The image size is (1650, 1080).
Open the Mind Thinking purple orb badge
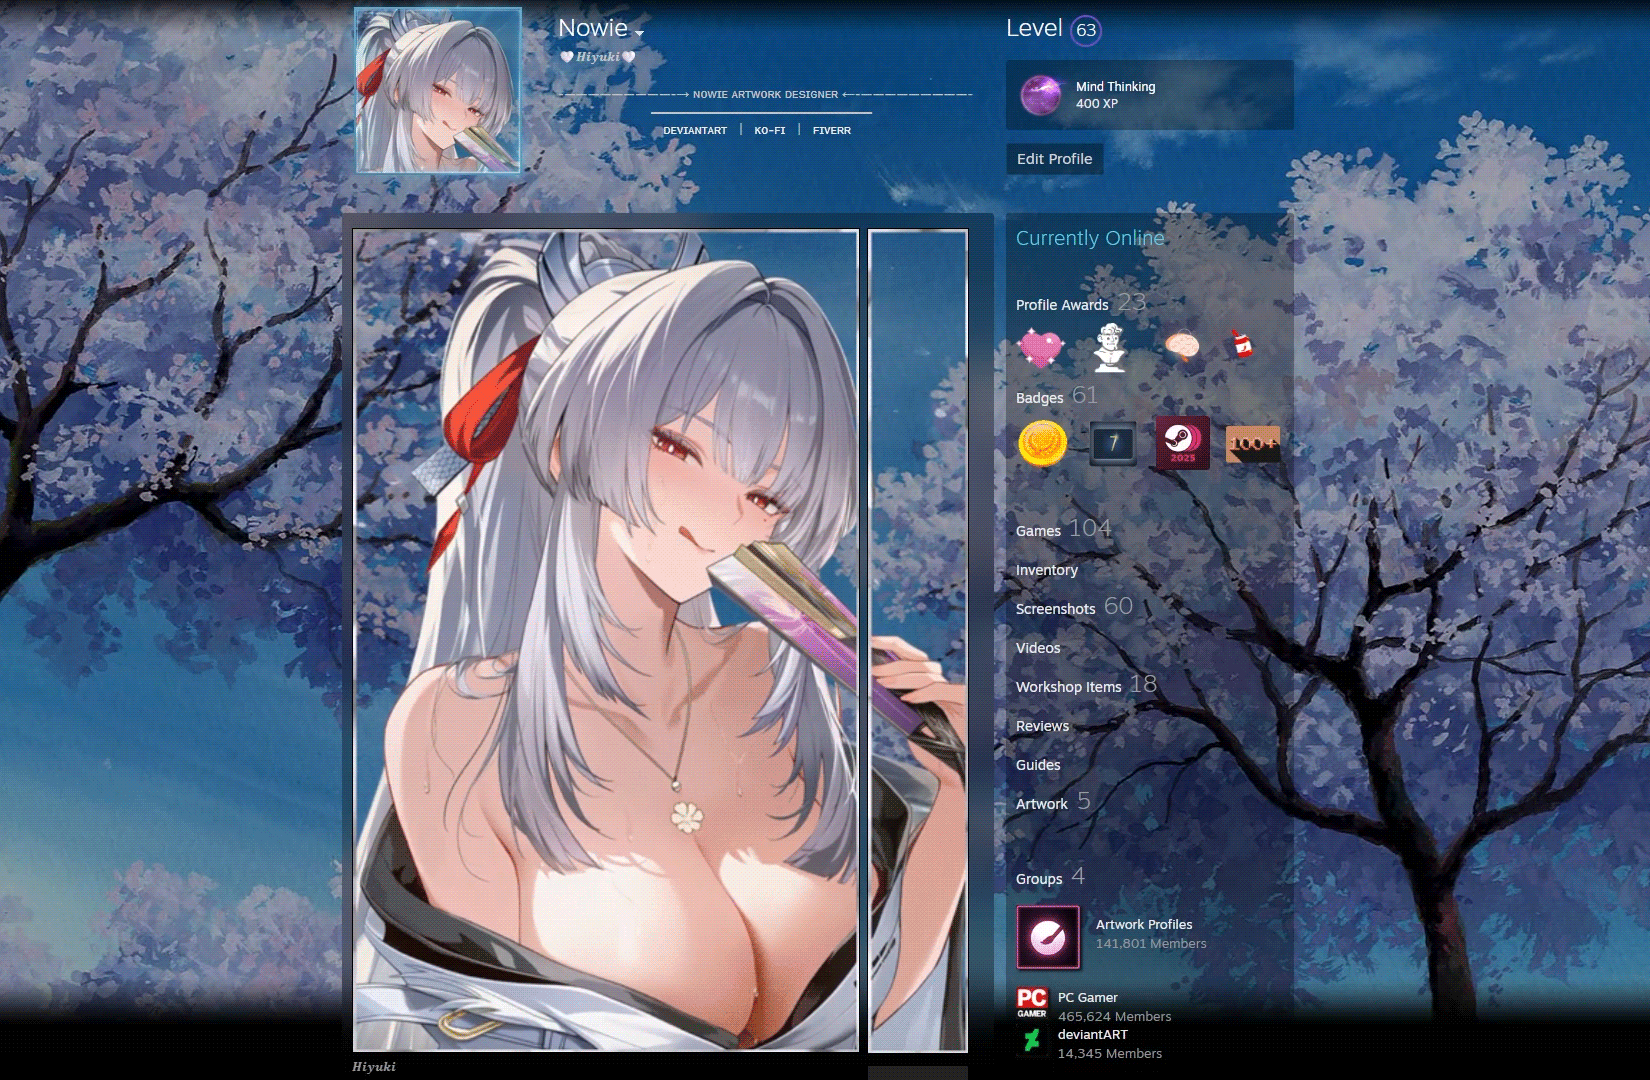point(1040,96)
